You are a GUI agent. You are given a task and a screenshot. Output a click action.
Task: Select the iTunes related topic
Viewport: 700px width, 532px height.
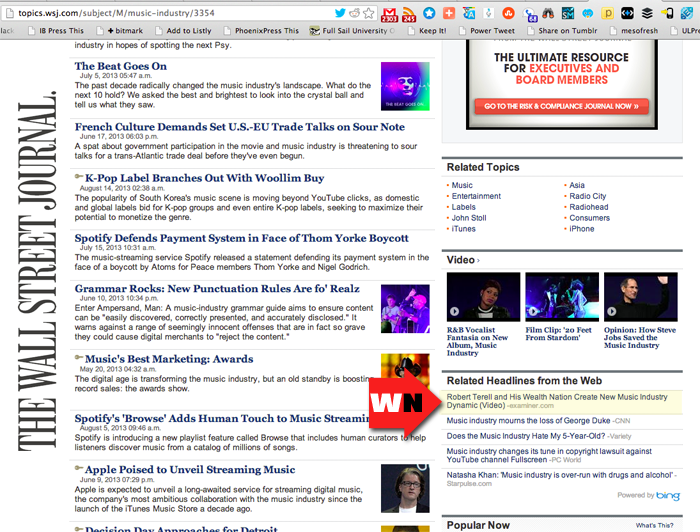click(x=463, y=229)
